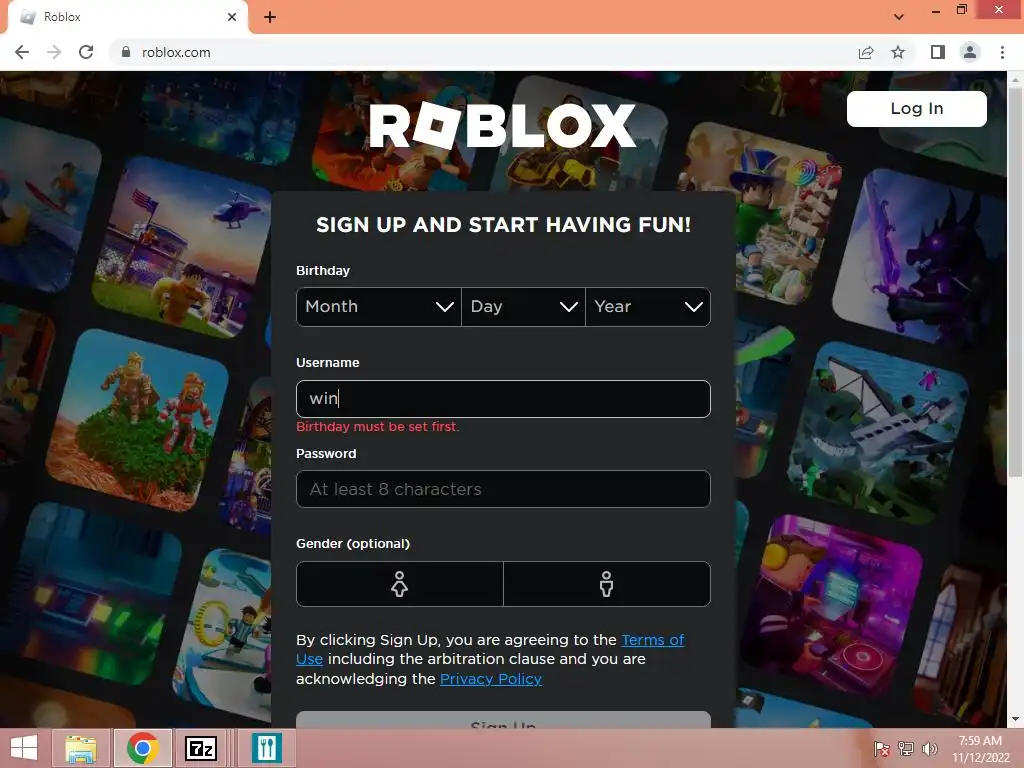Click the 'Birthday must be set first.' message
This screenshot has height=768, width=1024.
377,426
